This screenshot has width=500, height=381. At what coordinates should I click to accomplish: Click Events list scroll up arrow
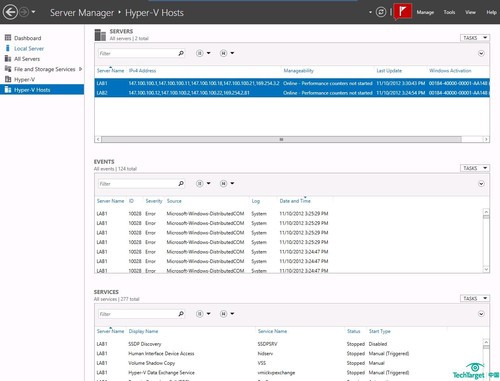pos(486,212)
